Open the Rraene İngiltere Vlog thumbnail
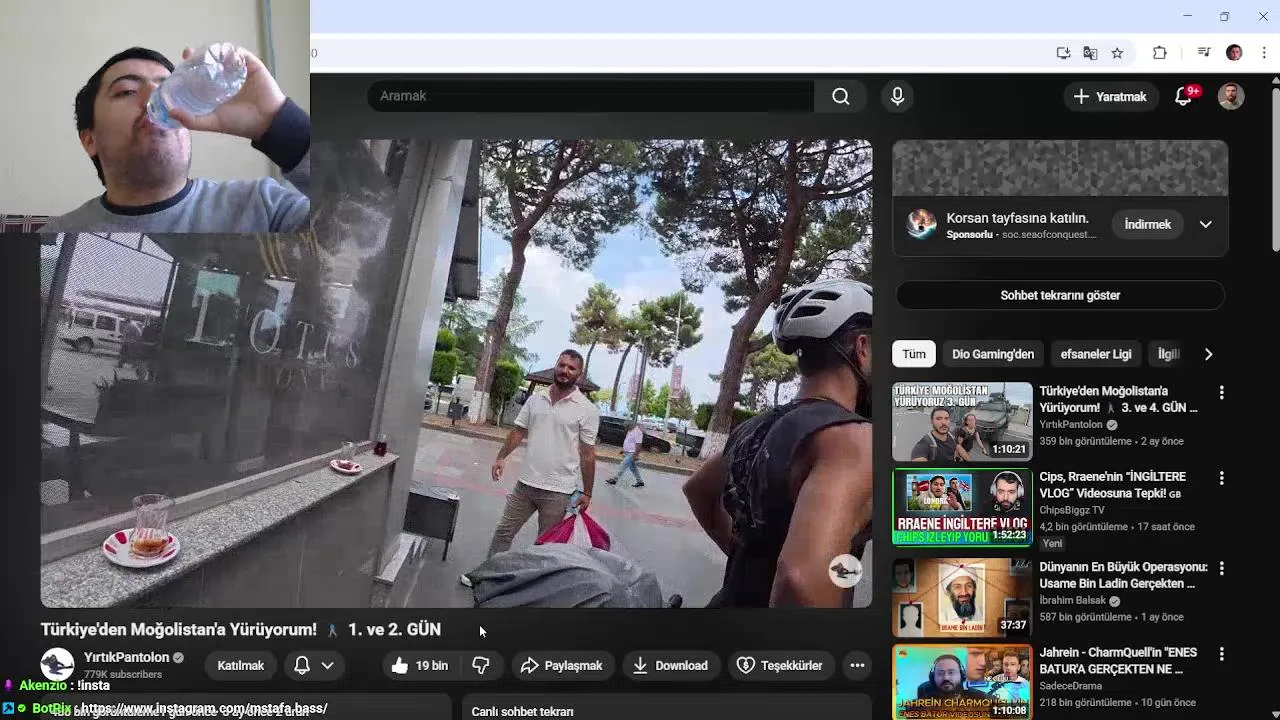This screenshot has height=720, width=1280. pos(962,507)
